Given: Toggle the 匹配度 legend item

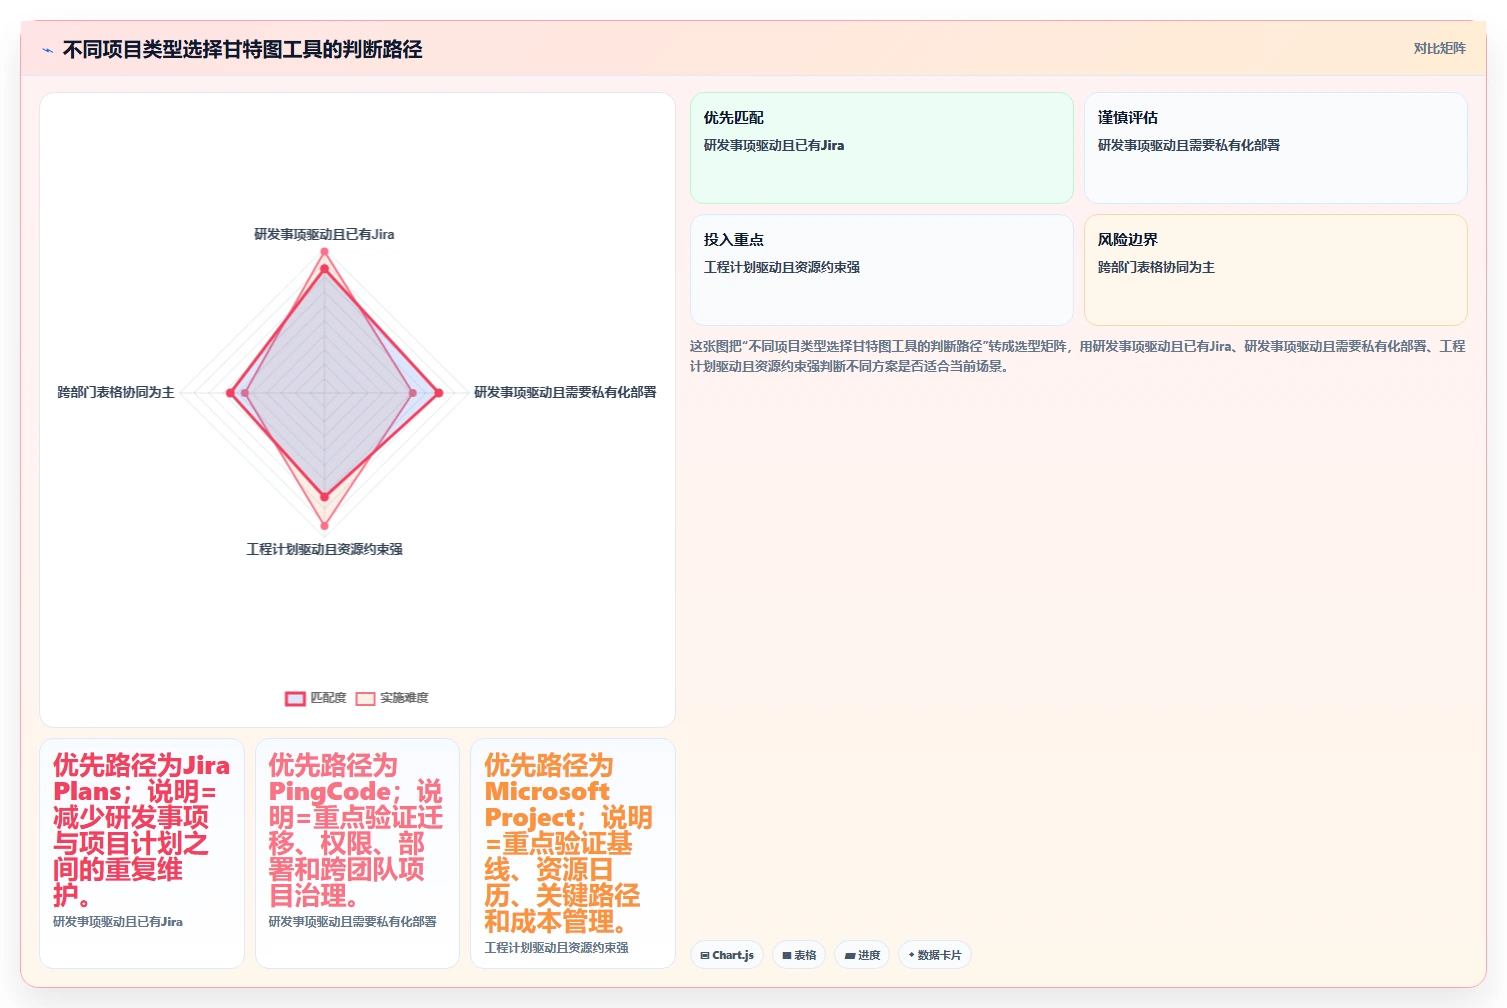Looking at the screenshot, I should coord(316,698).
